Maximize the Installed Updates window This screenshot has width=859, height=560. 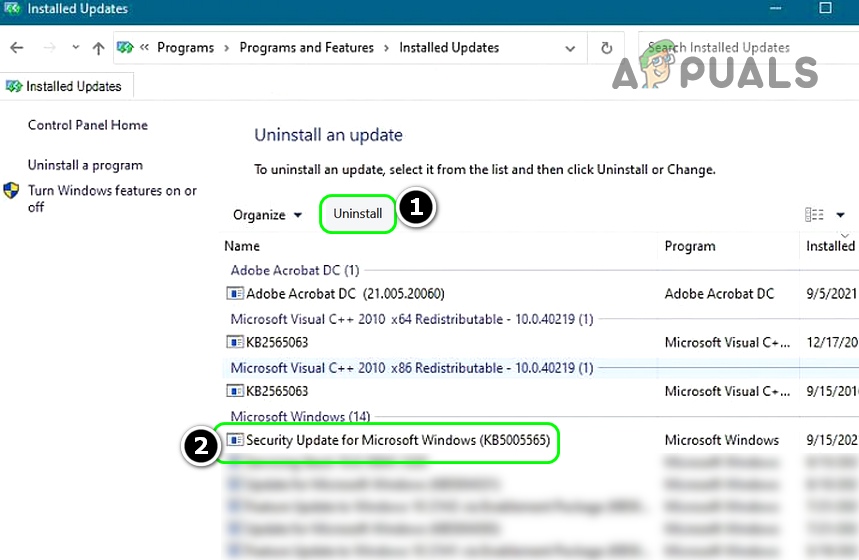(x=825, y=8)
